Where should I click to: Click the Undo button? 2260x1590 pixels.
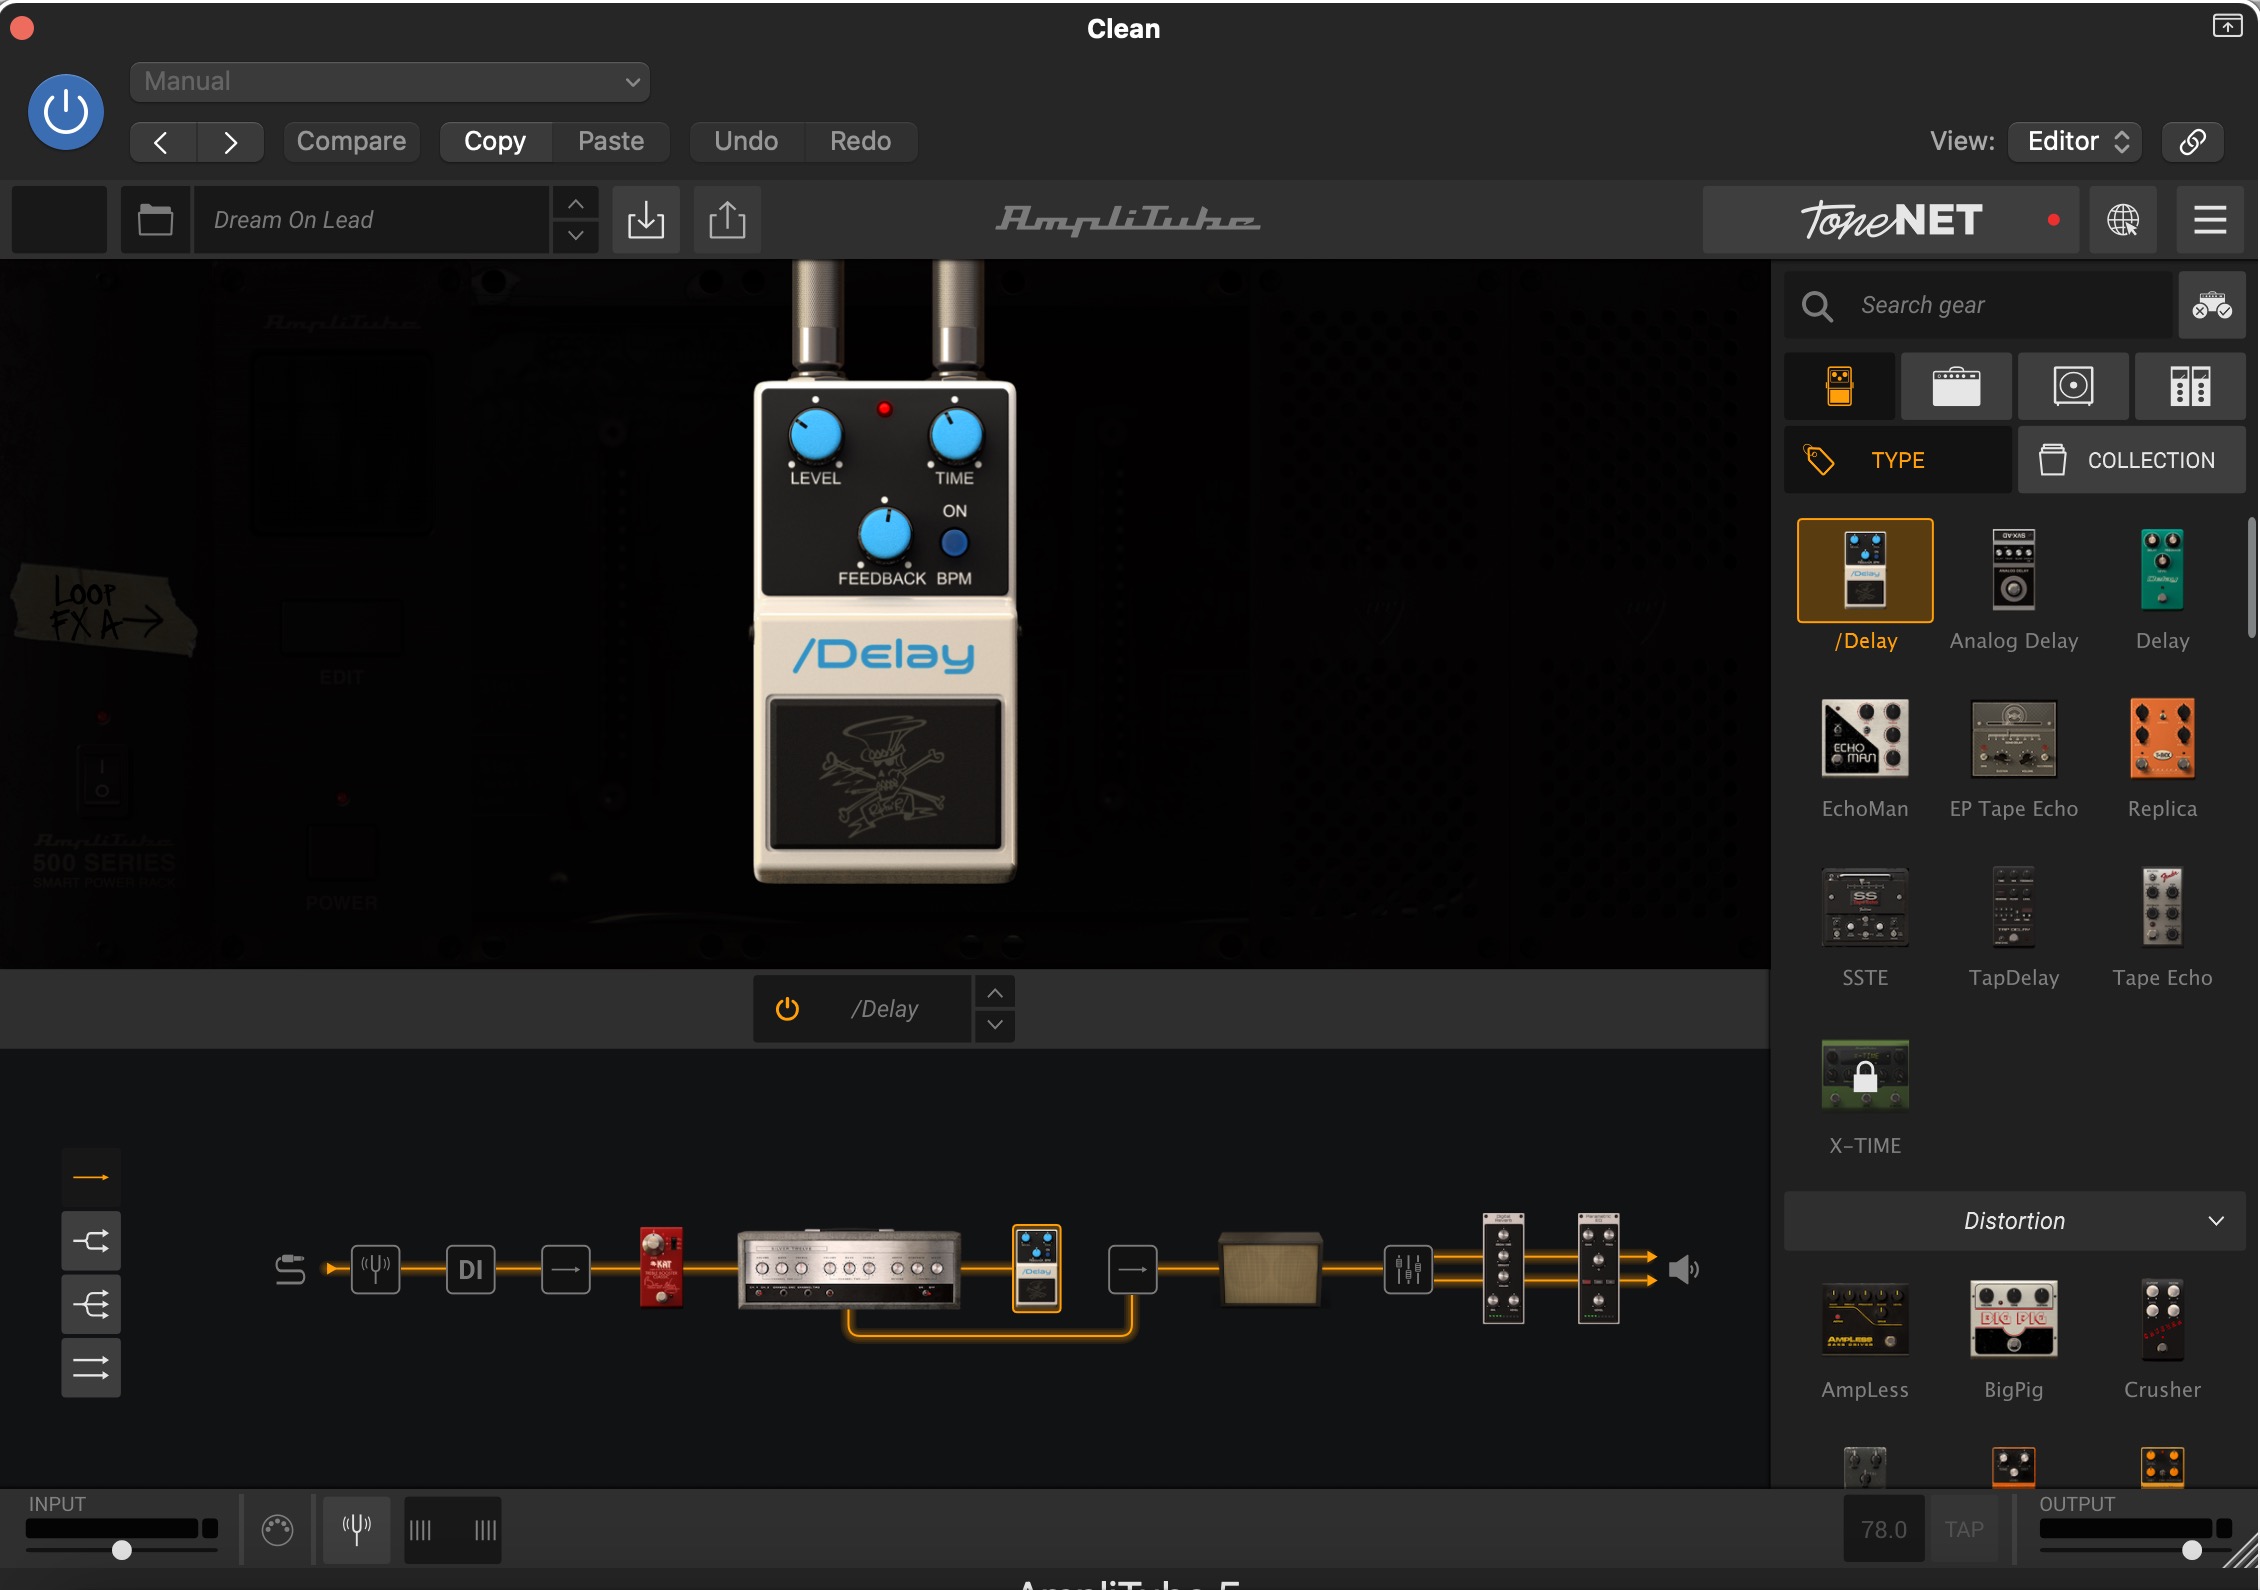coord(746,141)
